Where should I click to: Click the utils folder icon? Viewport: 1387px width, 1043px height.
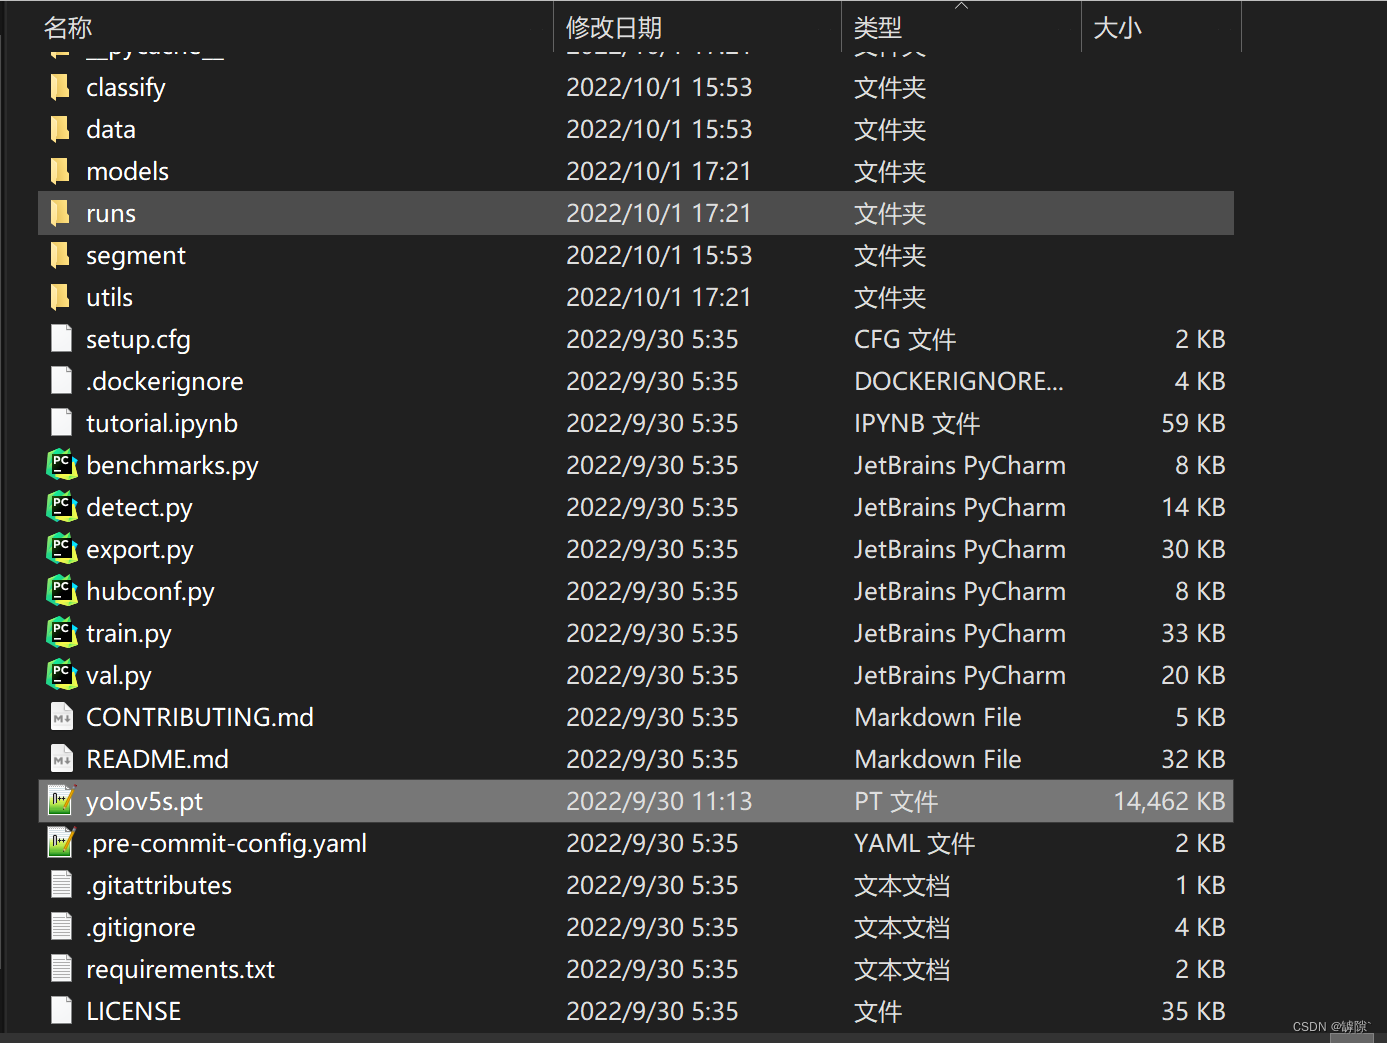click(61, 297)
